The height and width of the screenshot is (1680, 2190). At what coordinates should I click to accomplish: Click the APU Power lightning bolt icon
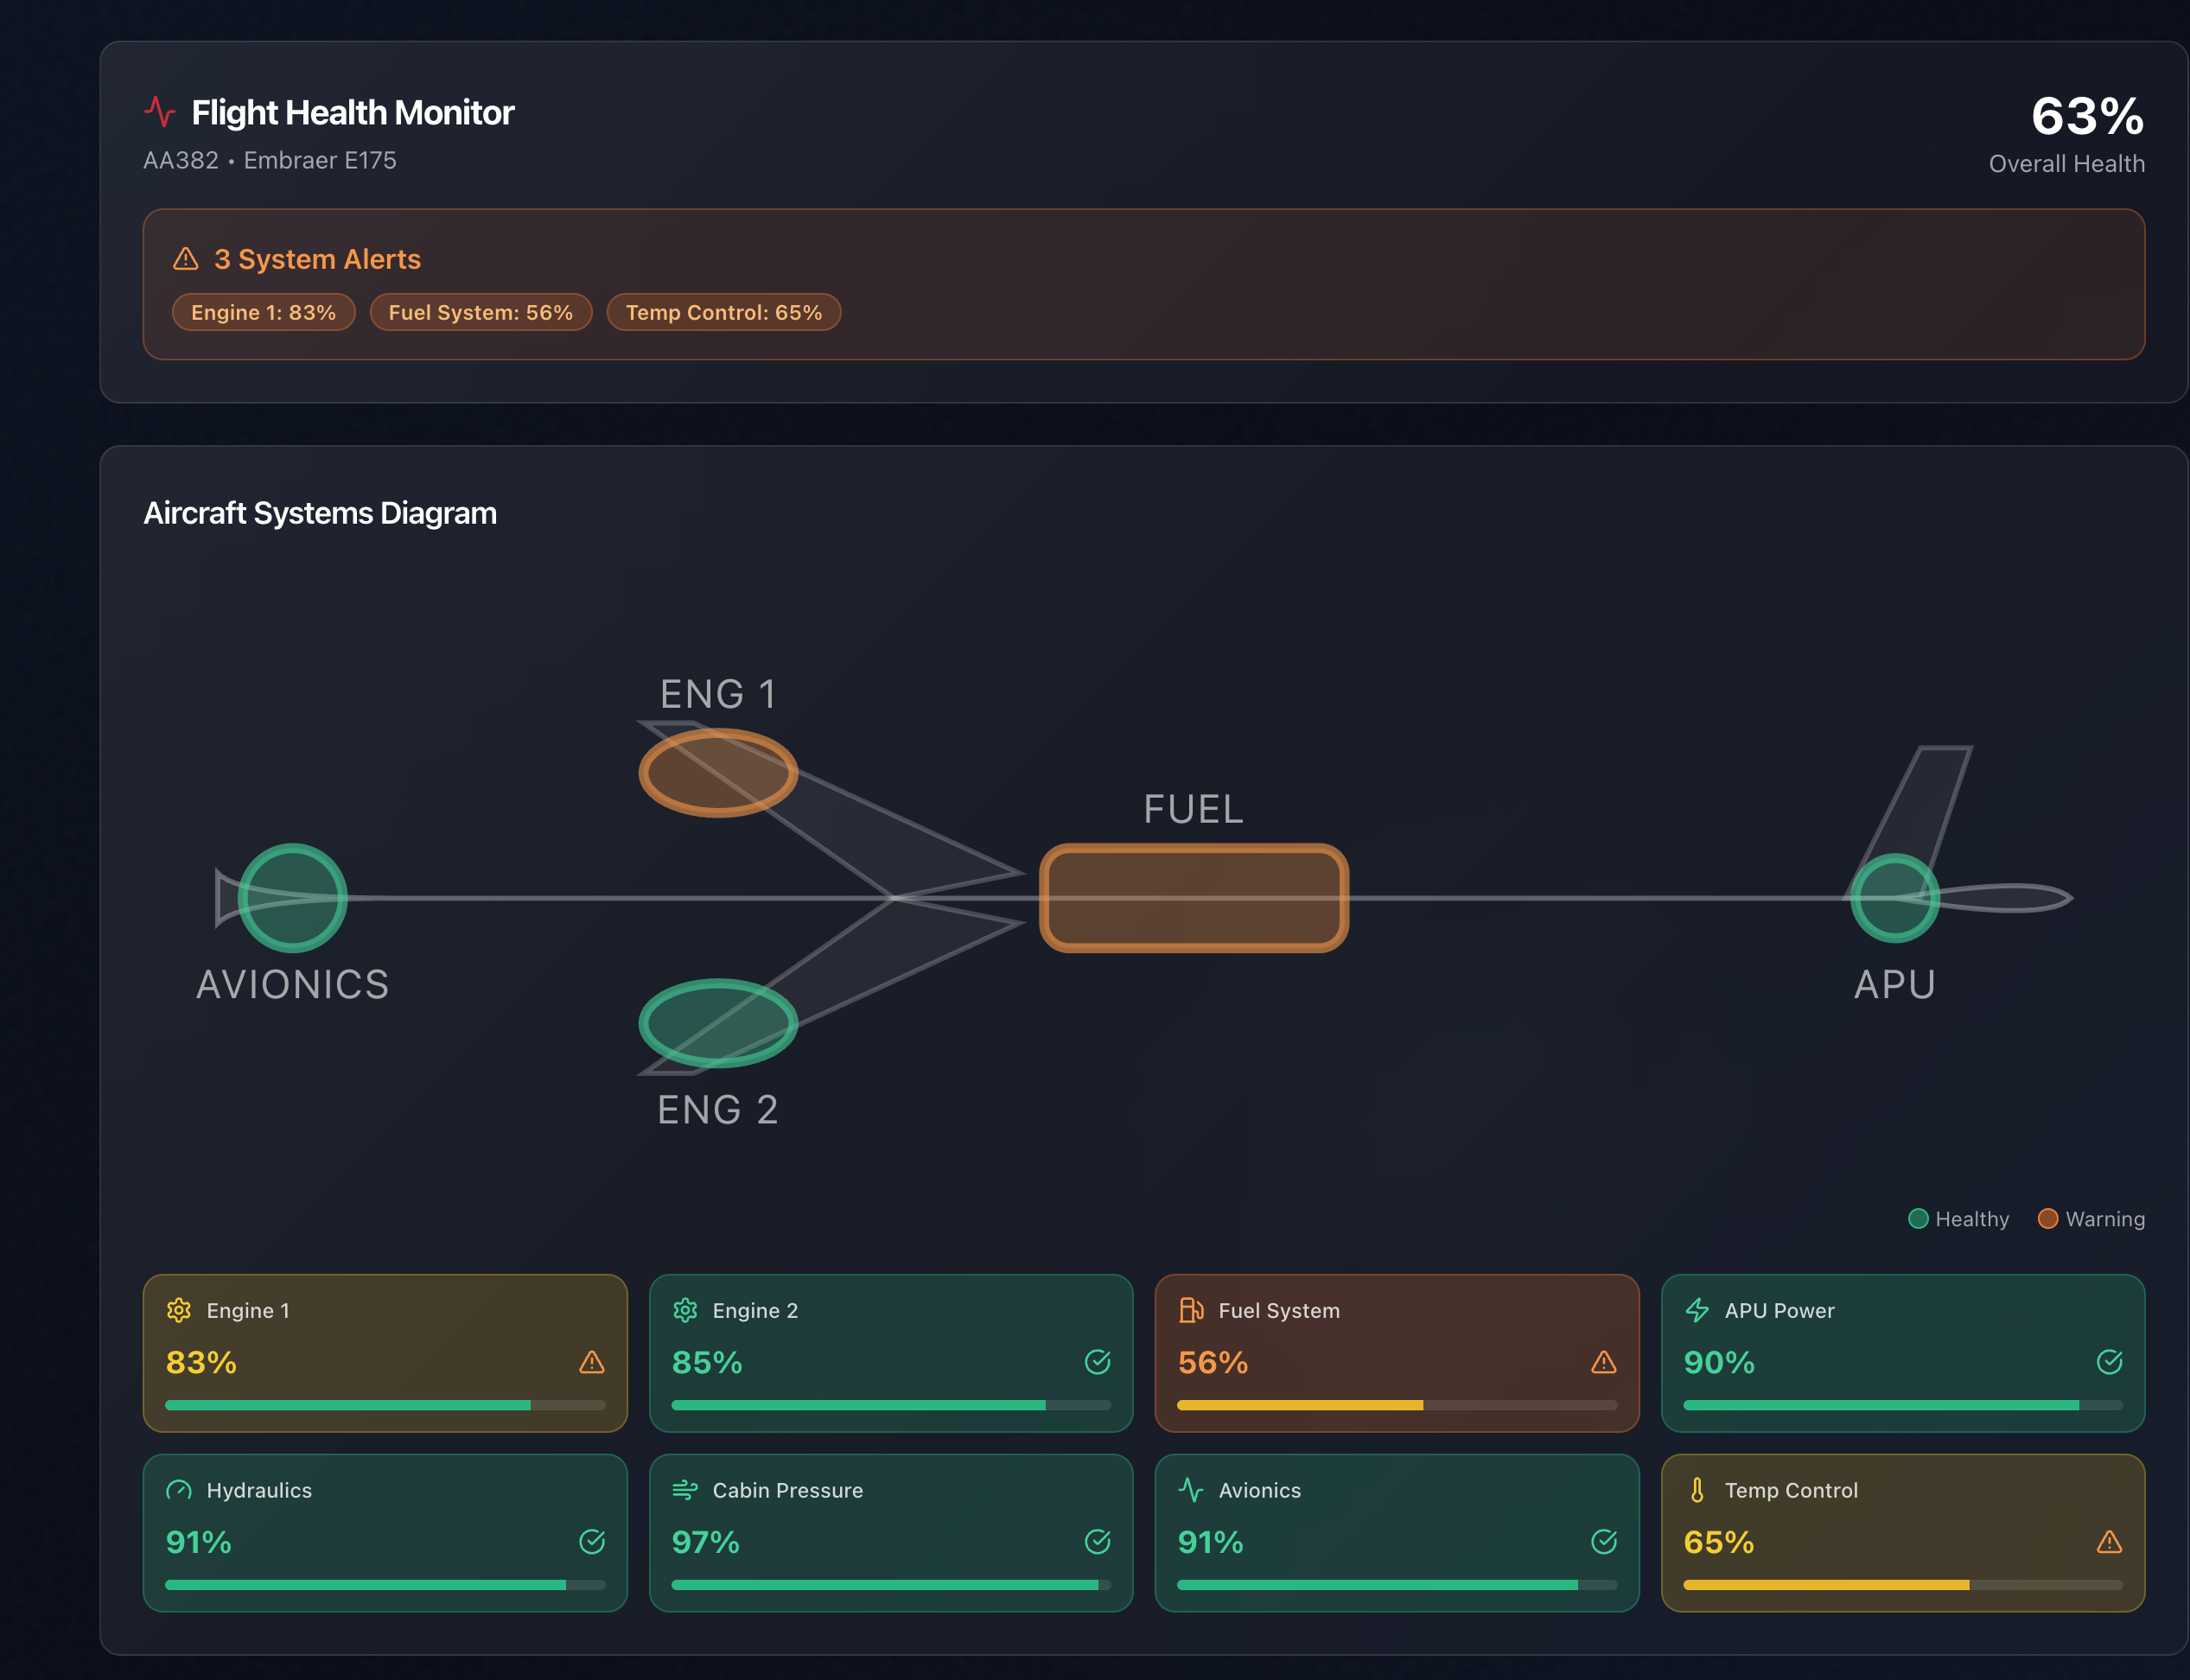tap(1697, 1310)
